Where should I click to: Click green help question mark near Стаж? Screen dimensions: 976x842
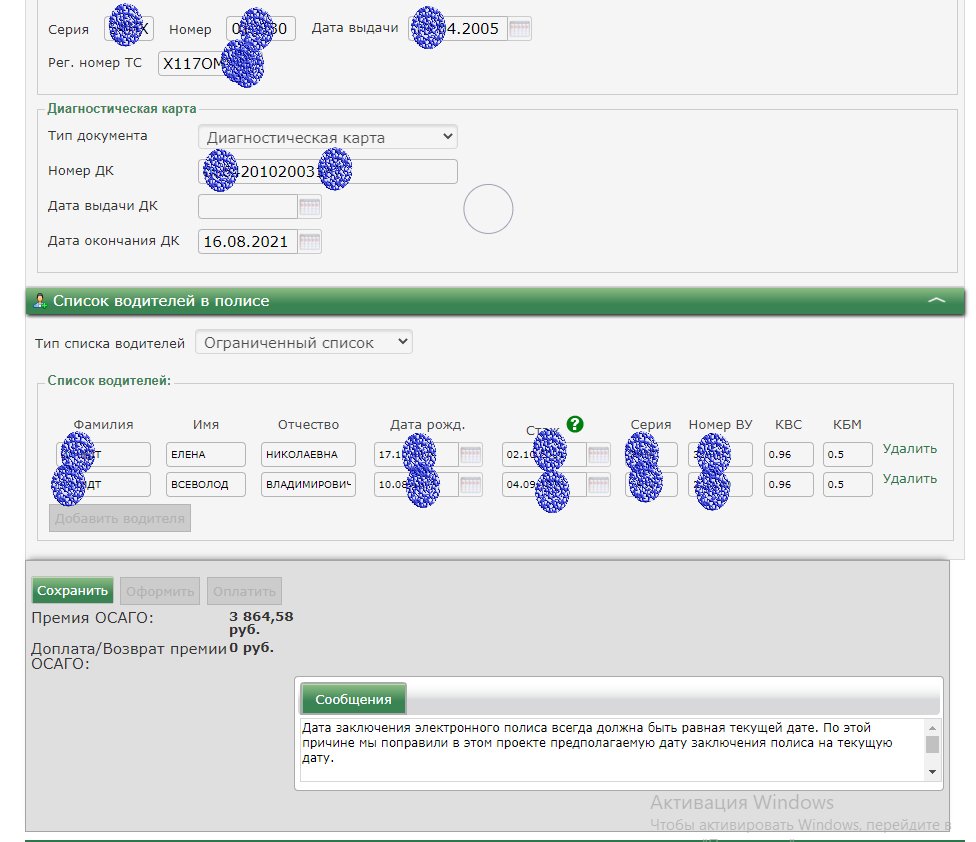(x=574, y=424)
